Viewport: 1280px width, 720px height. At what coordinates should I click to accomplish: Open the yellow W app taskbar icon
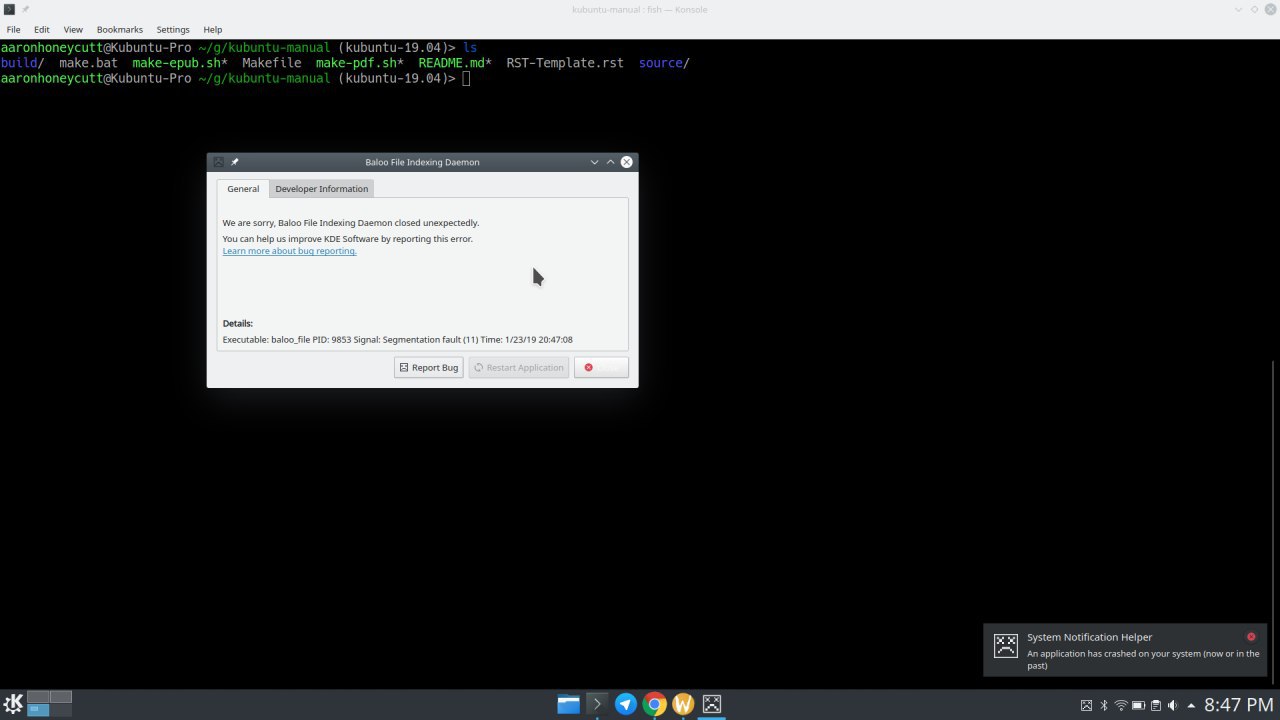(683, 704)
